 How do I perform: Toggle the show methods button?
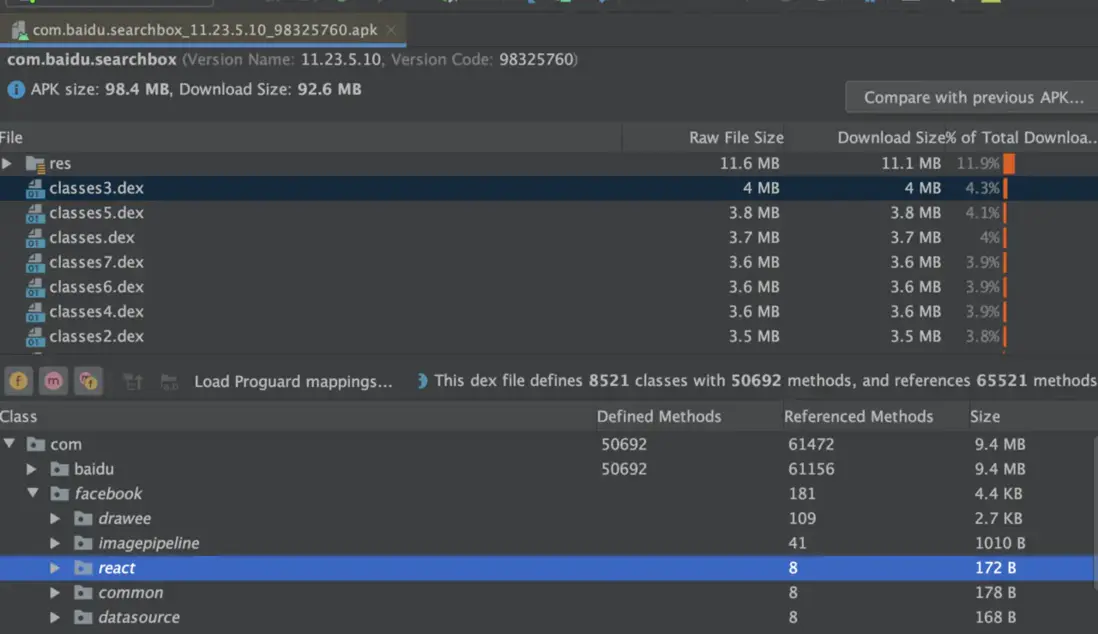click(53, 380)
